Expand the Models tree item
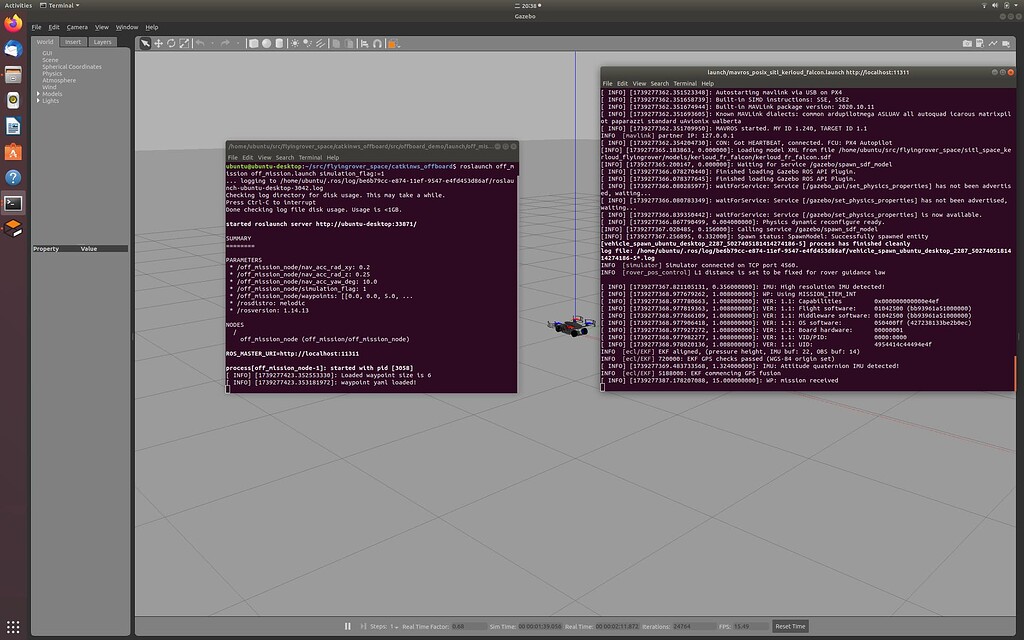Viewport: 1024px width, 640px height. click(x=37, y=94)
